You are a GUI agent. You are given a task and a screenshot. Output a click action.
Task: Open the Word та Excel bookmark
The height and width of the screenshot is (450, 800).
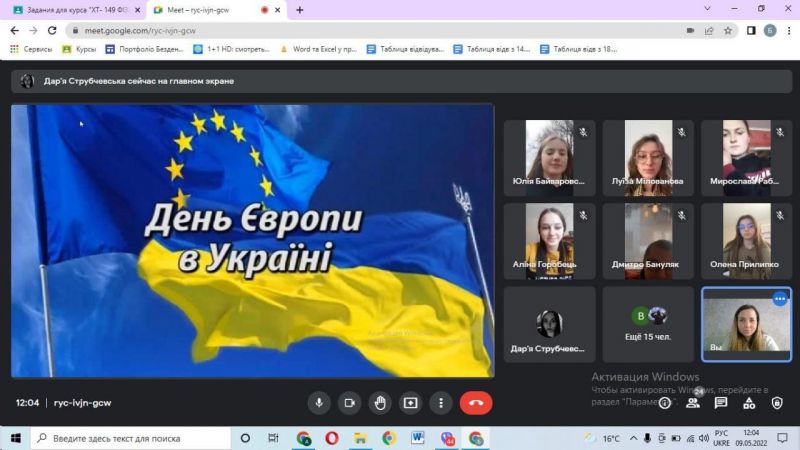(x=318, y=49)
